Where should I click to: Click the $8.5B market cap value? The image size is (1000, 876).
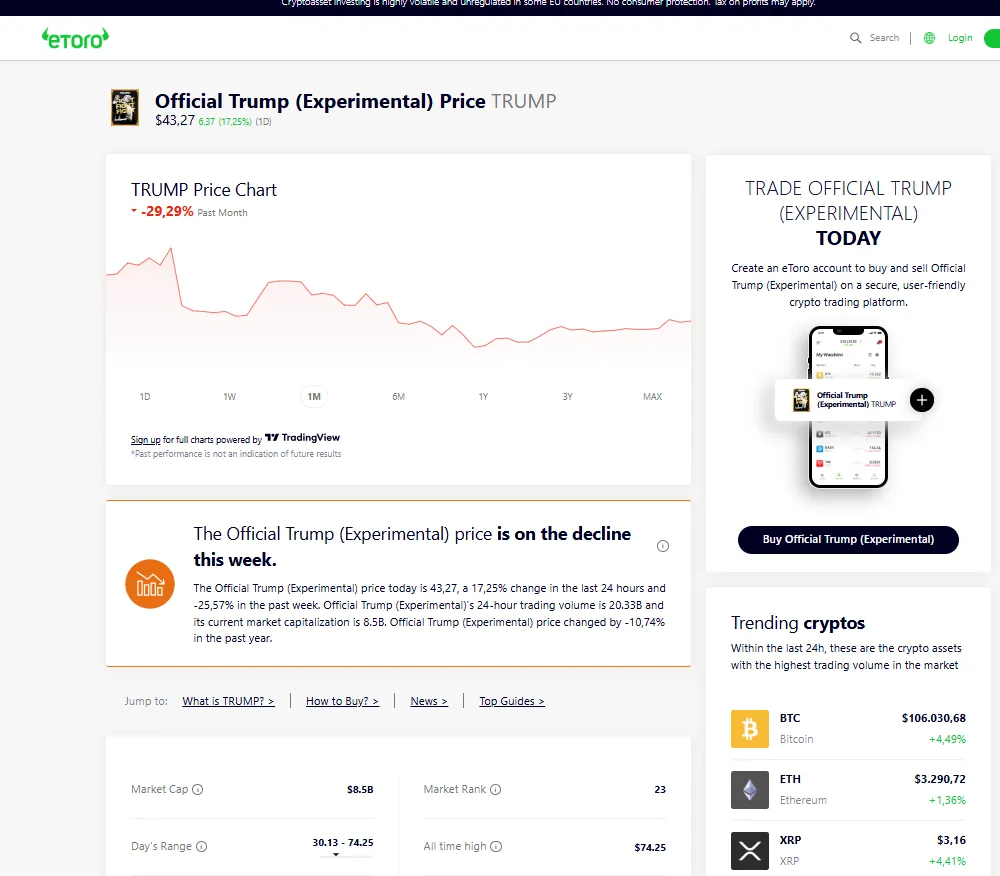click(360, 790)
